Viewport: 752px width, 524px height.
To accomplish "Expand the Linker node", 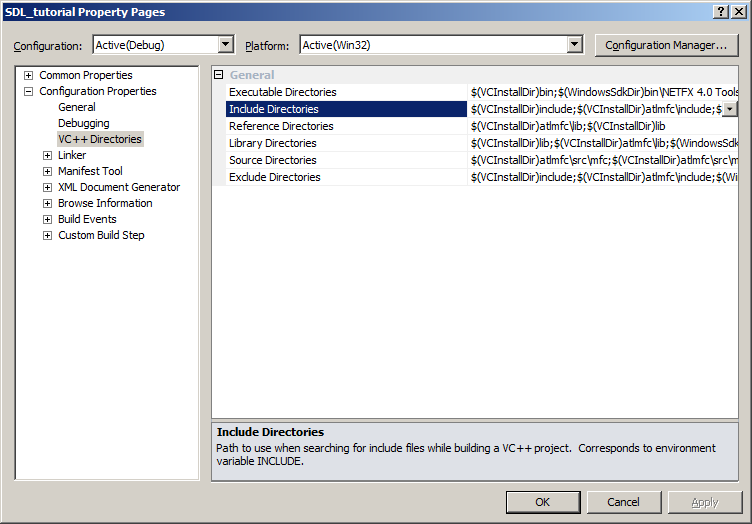I will tap(47, 155).
